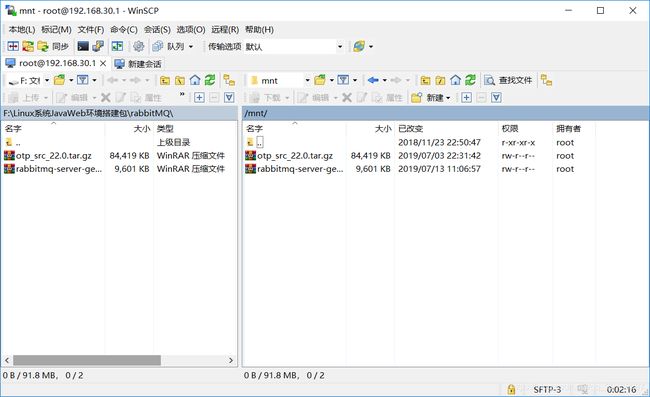The width and height of the screenshot is (650, 397).
Task: Click the 队列 queue button
Action: click(x=168, y=46)
